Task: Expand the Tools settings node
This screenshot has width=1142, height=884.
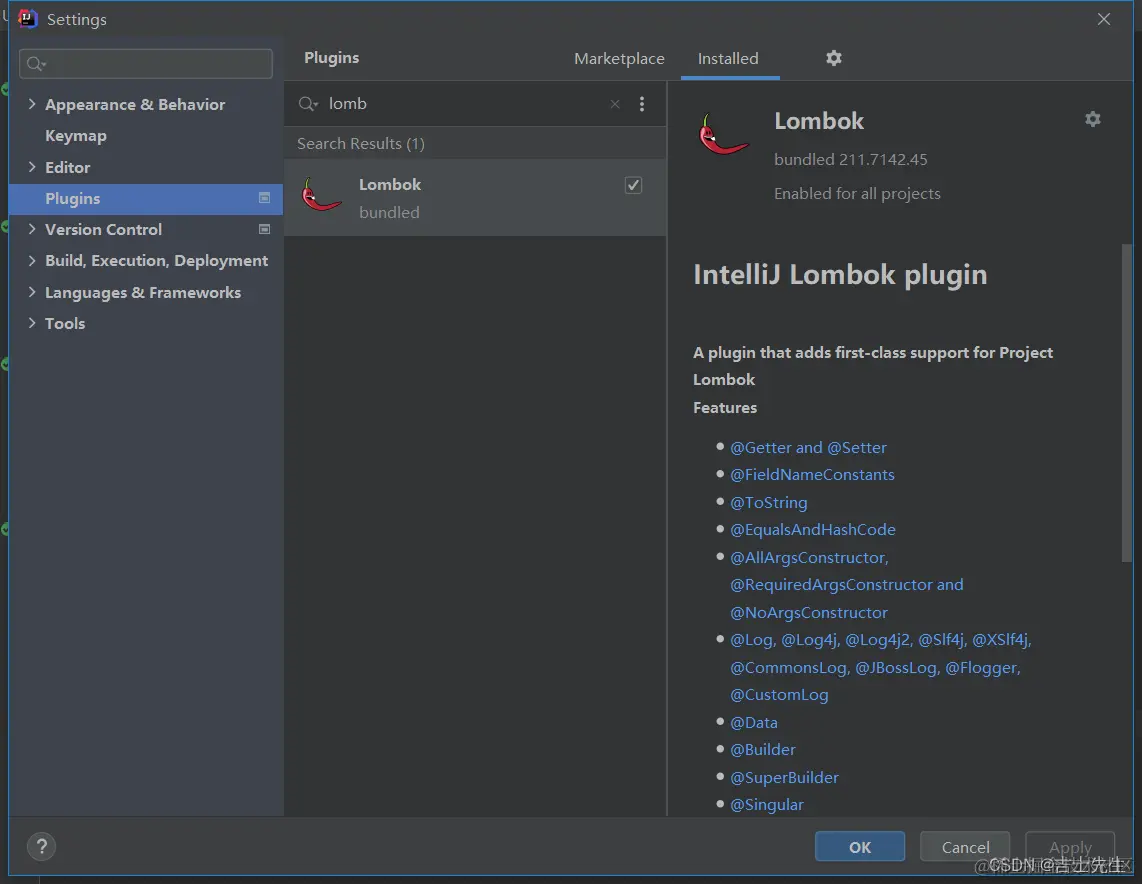Action: pyautogui.click(x=31, y=323)
